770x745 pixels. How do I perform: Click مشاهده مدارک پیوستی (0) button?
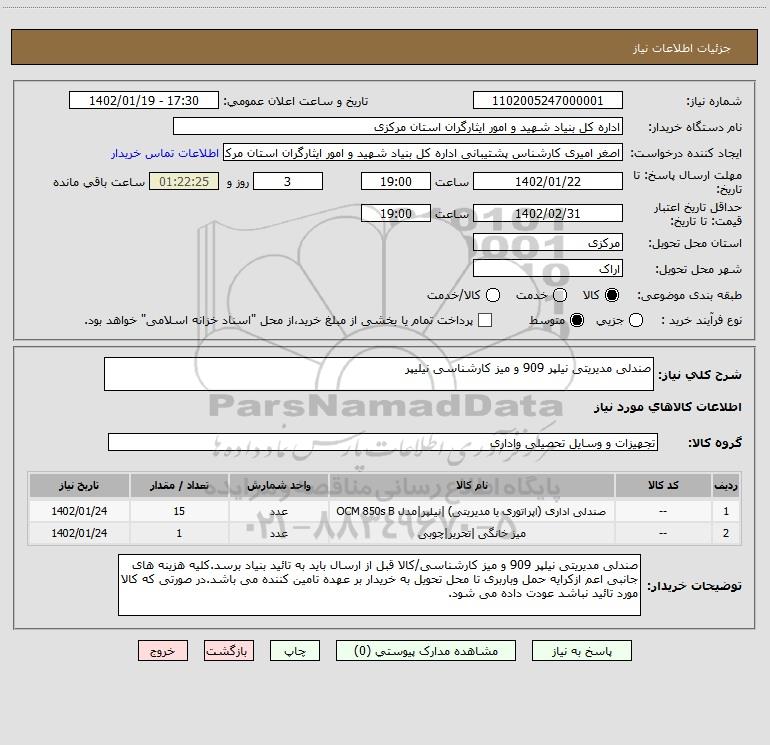point(426,651)
